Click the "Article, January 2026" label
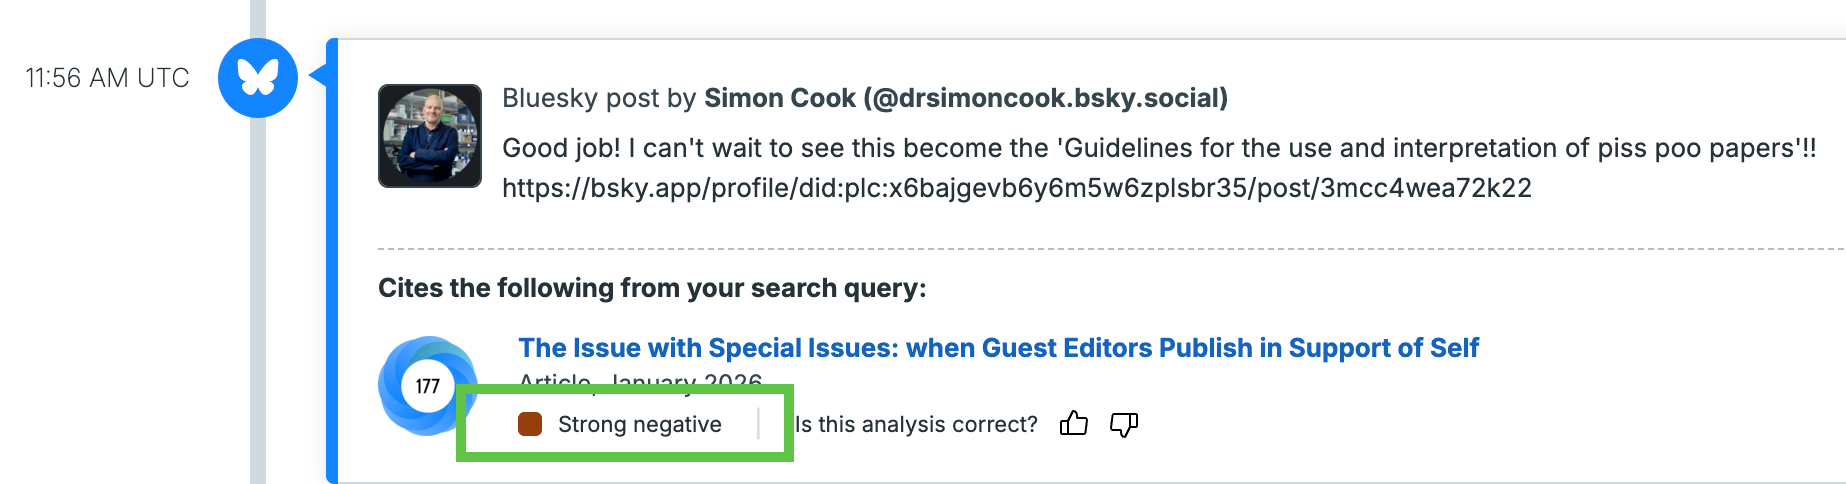This screenshot has width=1846, height=484. (640, 379)
